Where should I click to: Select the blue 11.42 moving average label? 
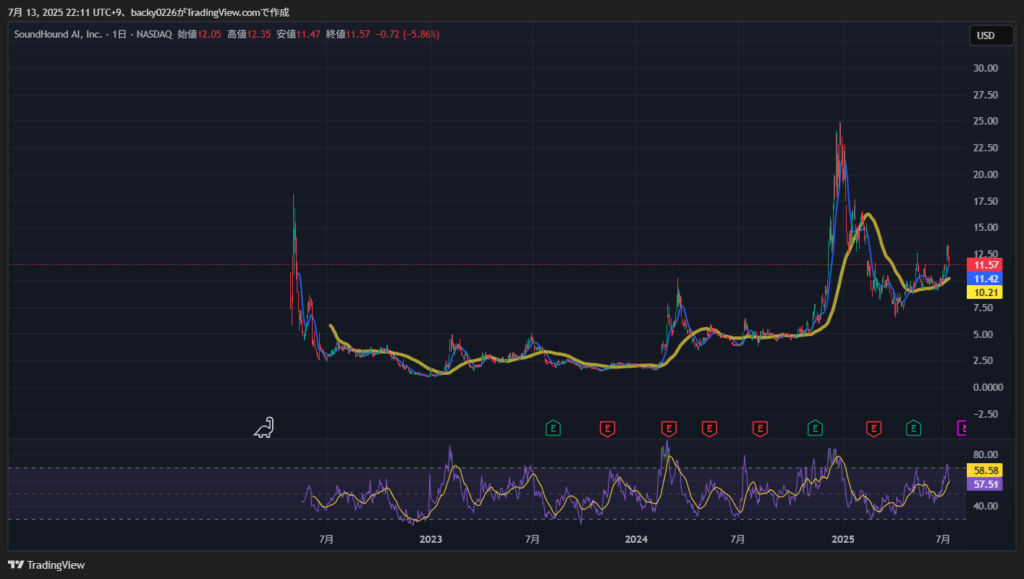985,279
